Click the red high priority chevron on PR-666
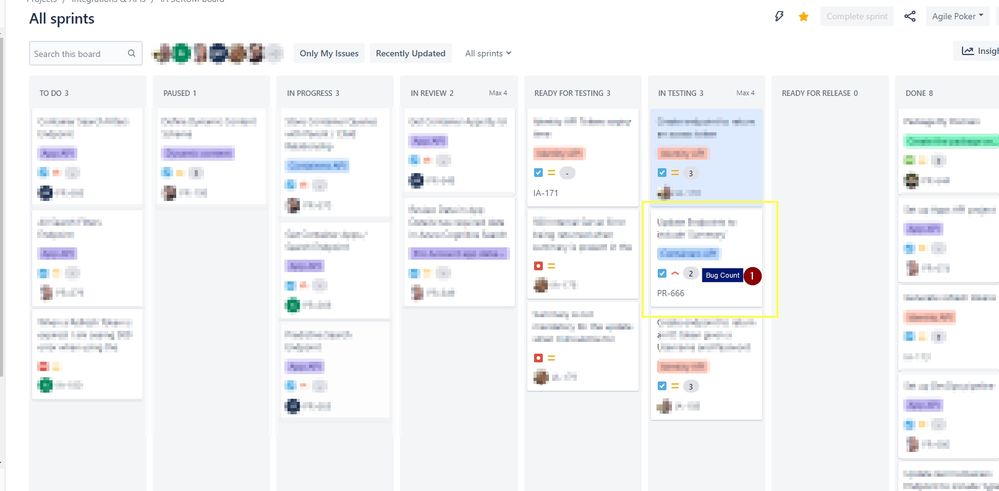Image resolution: width=999 pixels, height=491 pixels. (675, 274)
